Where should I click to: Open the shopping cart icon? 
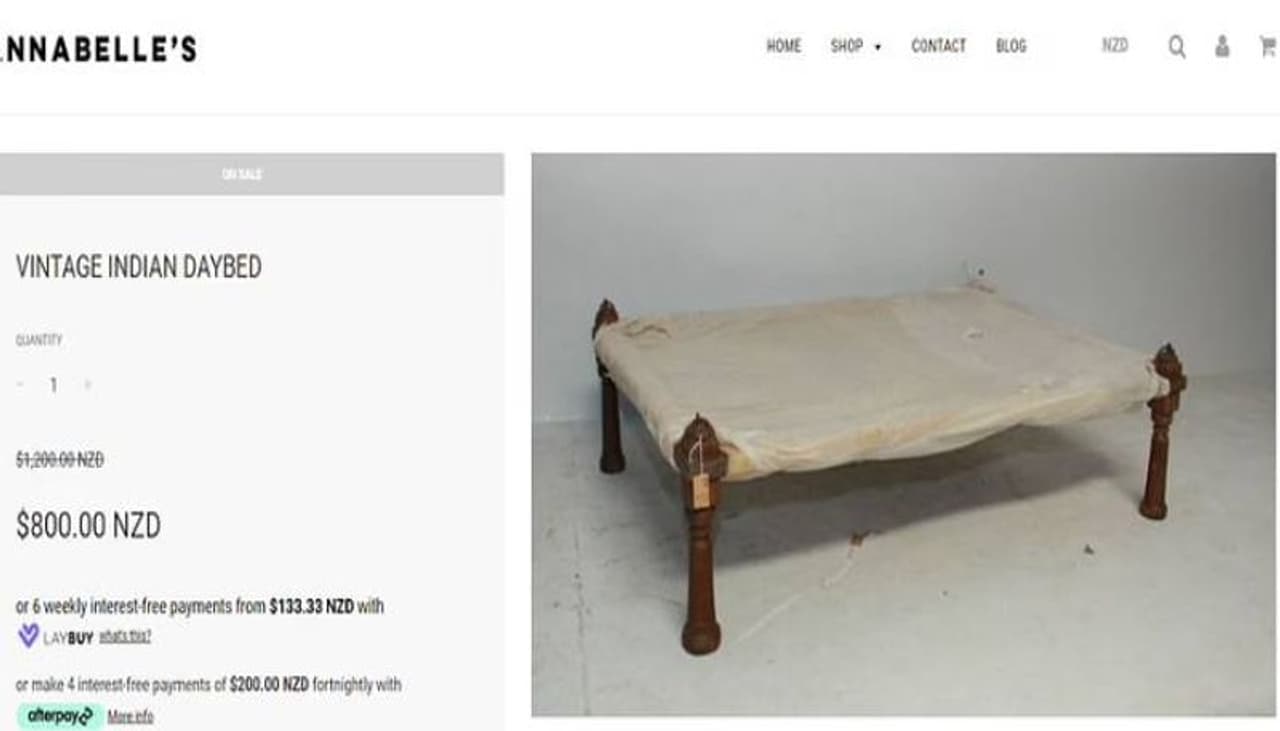[x=1268, y=46]
